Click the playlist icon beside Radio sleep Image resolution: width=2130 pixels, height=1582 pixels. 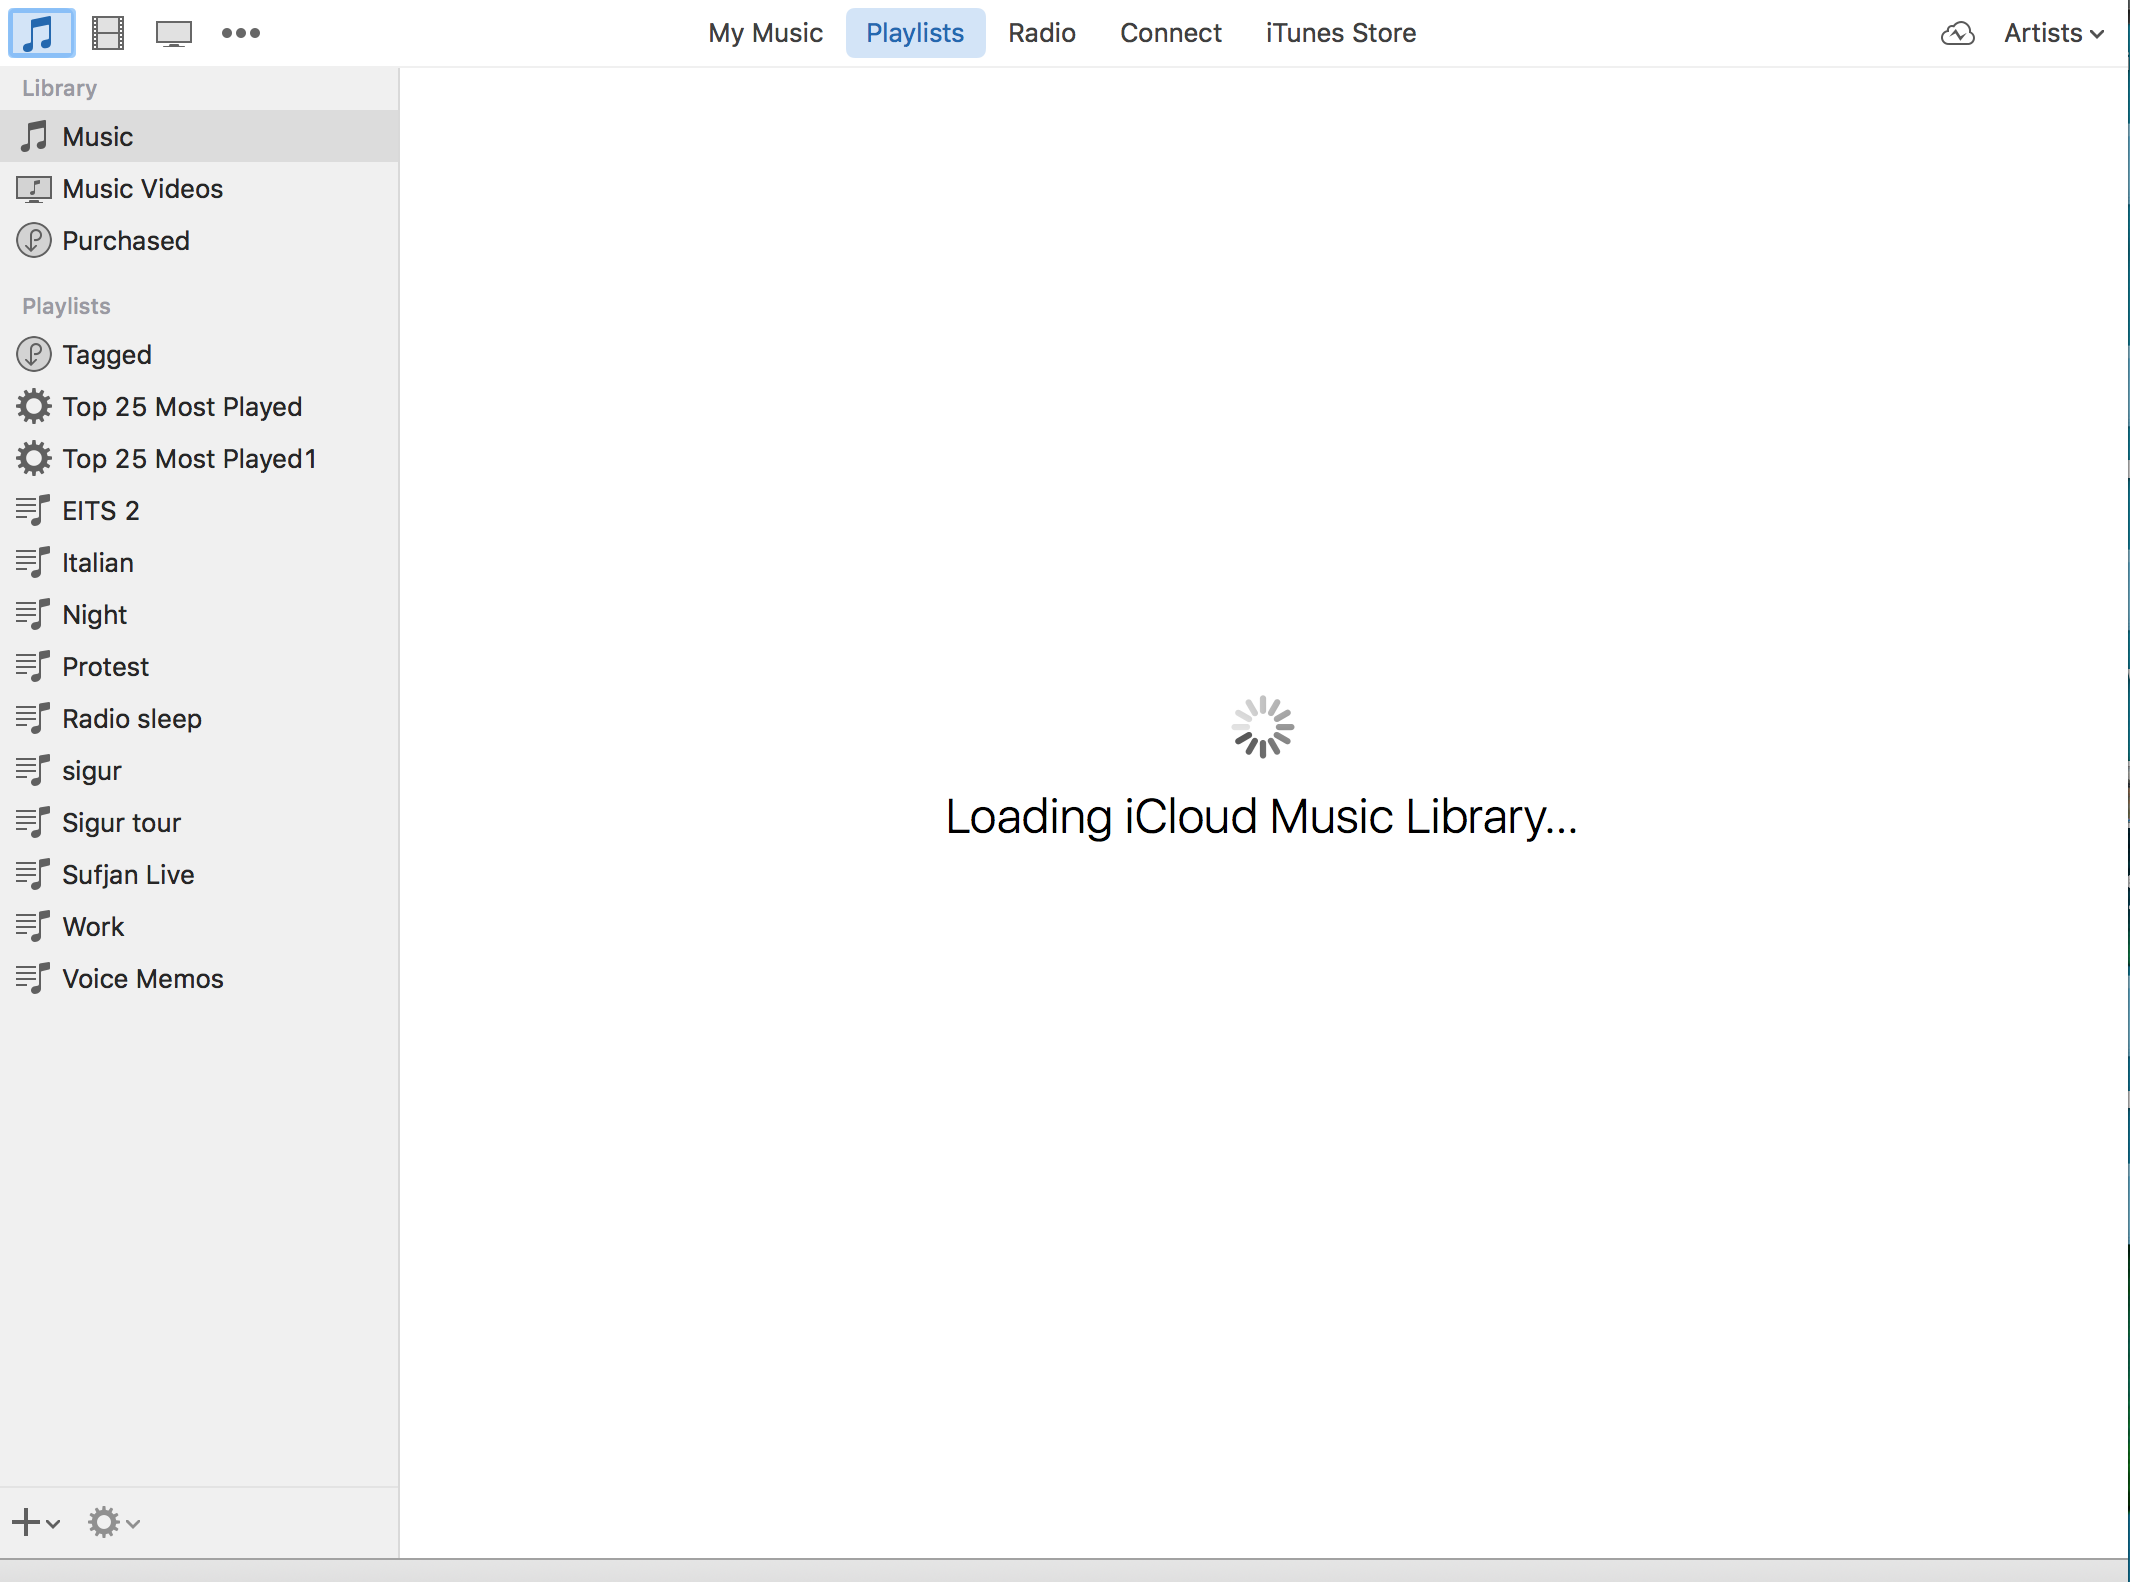coord(33,718)
